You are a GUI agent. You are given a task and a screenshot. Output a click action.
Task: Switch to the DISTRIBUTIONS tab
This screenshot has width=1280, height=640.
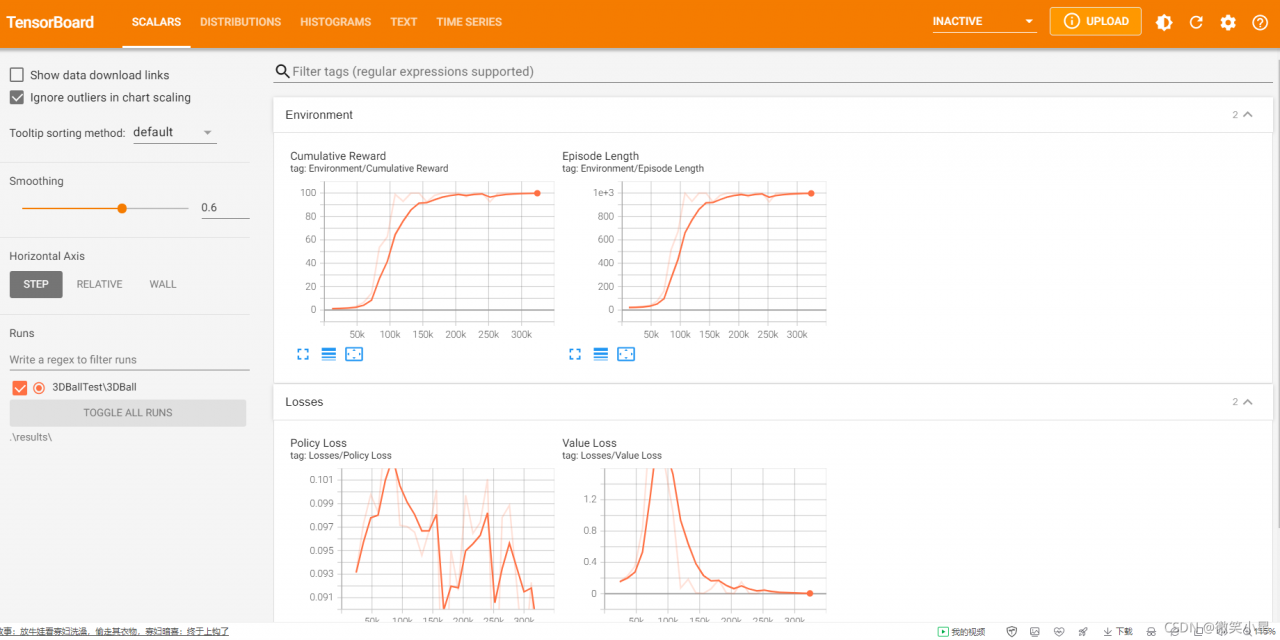click(240, 22)
